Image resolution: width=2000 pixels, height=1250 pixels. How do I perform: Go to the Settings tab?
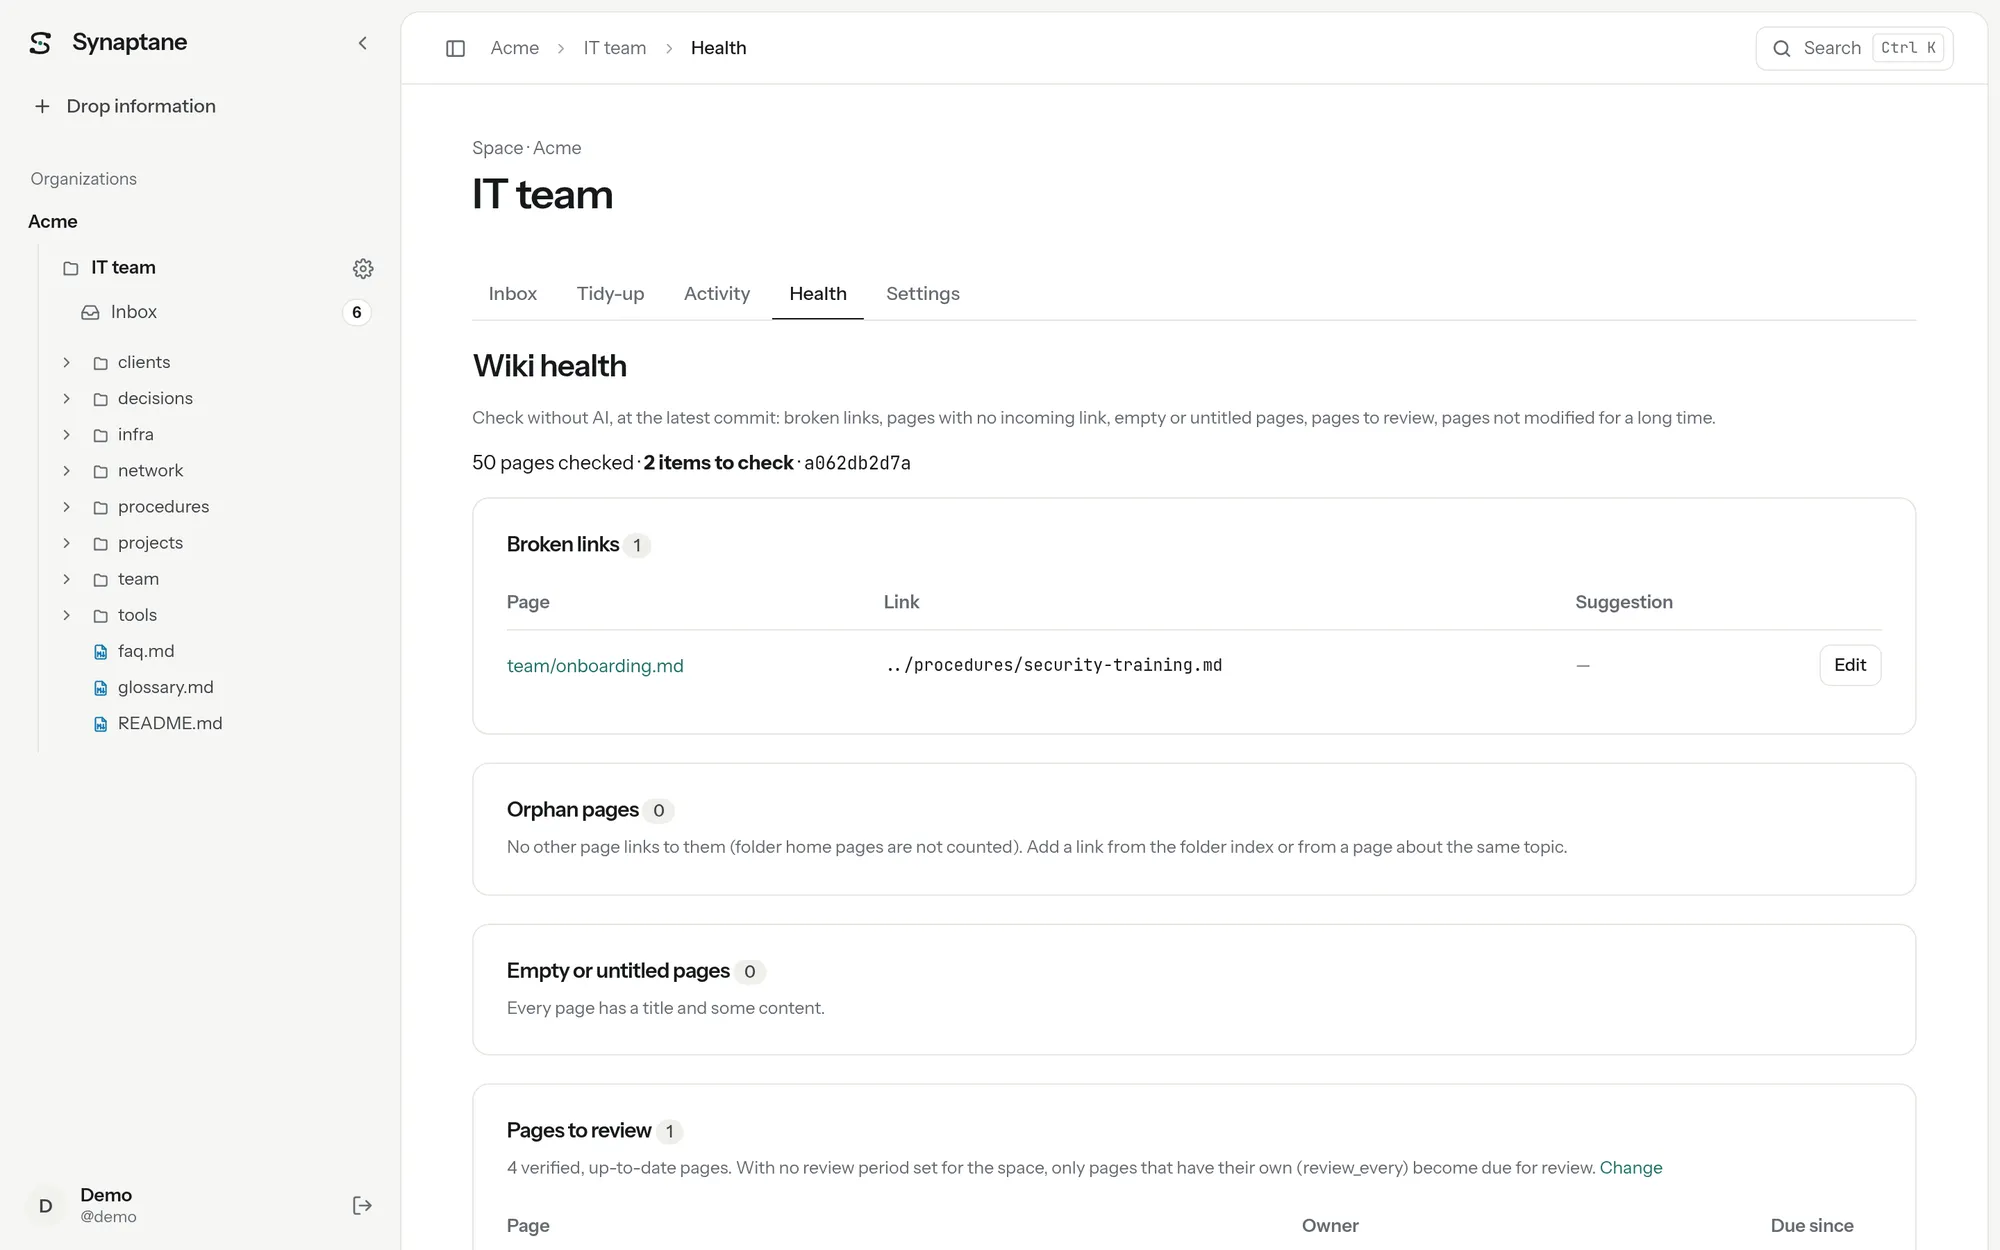coord(923,294)
